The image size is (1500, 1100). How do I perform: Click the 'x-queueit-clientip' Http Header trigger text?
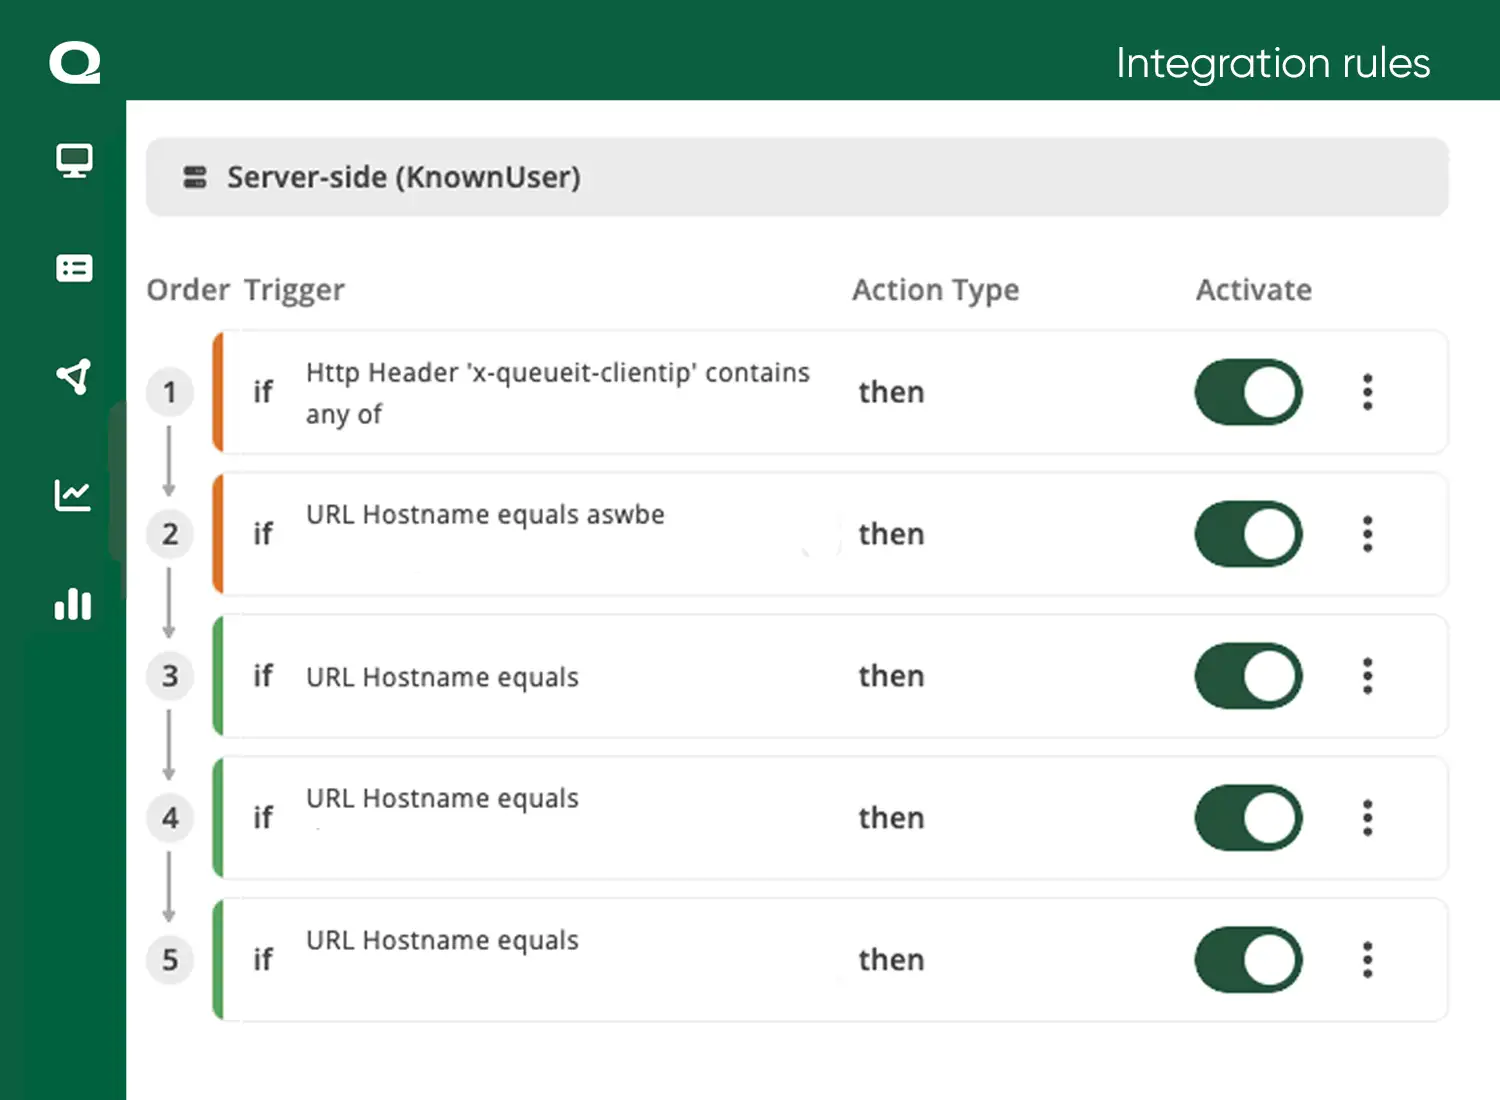coord(557,393)
